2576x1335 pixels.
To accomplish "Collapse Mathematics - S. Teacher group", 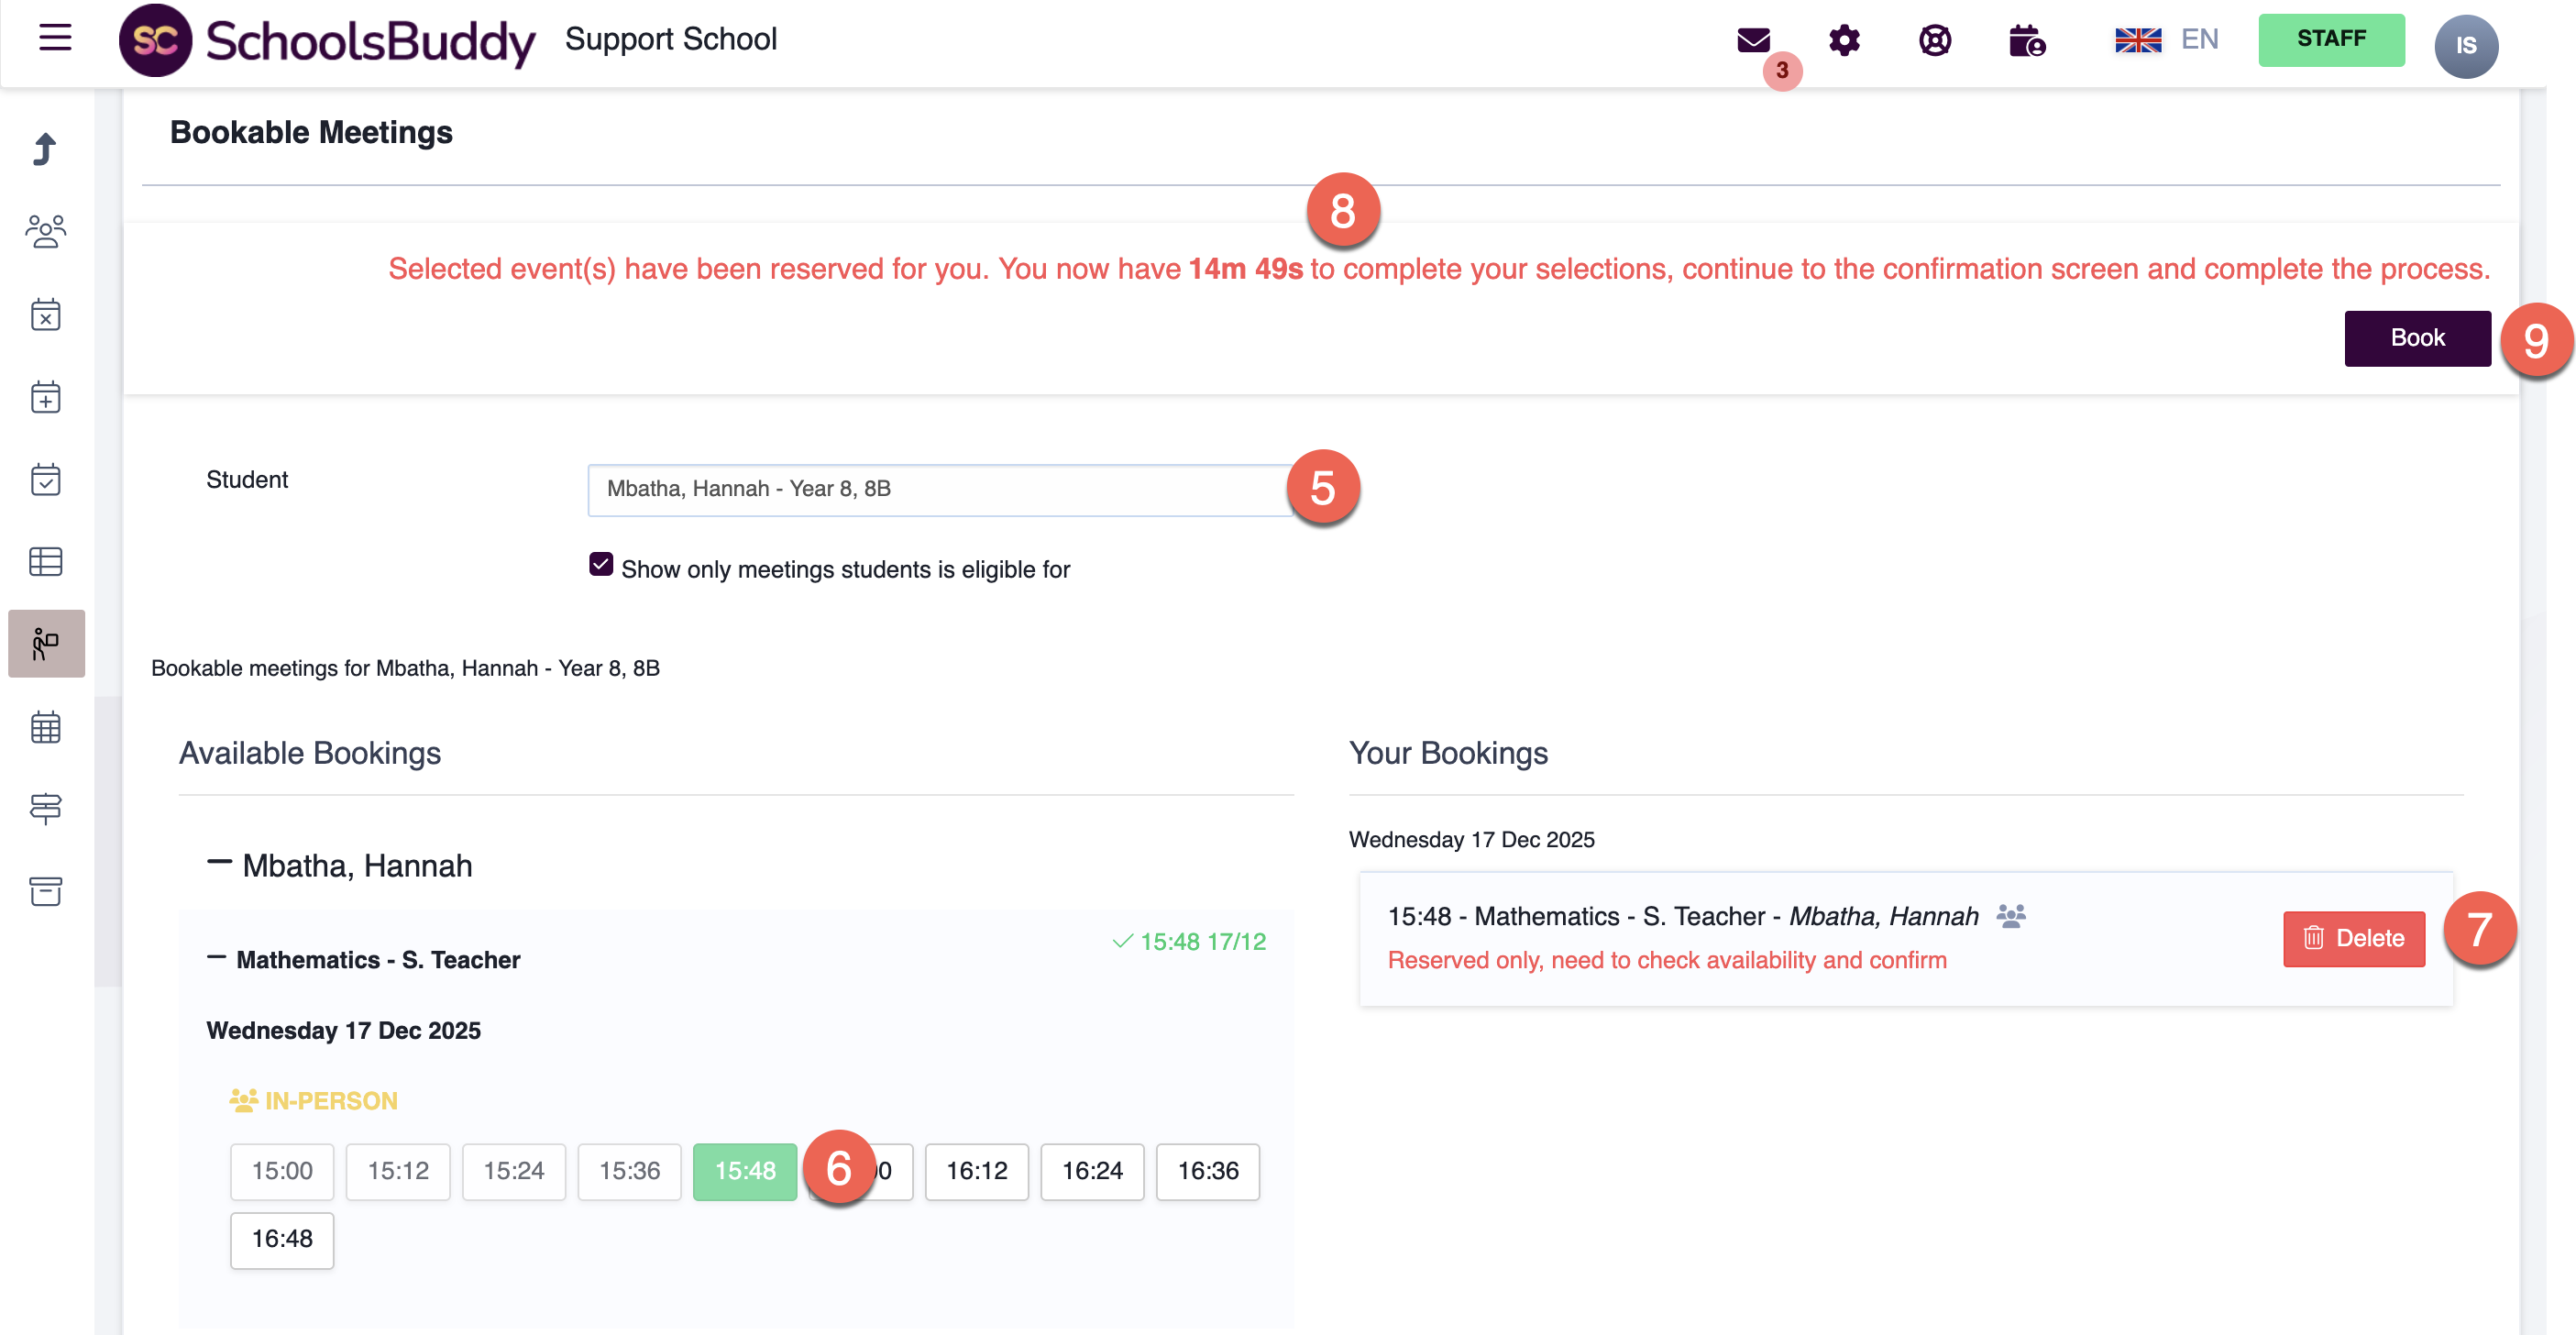I will pos(216,958).
